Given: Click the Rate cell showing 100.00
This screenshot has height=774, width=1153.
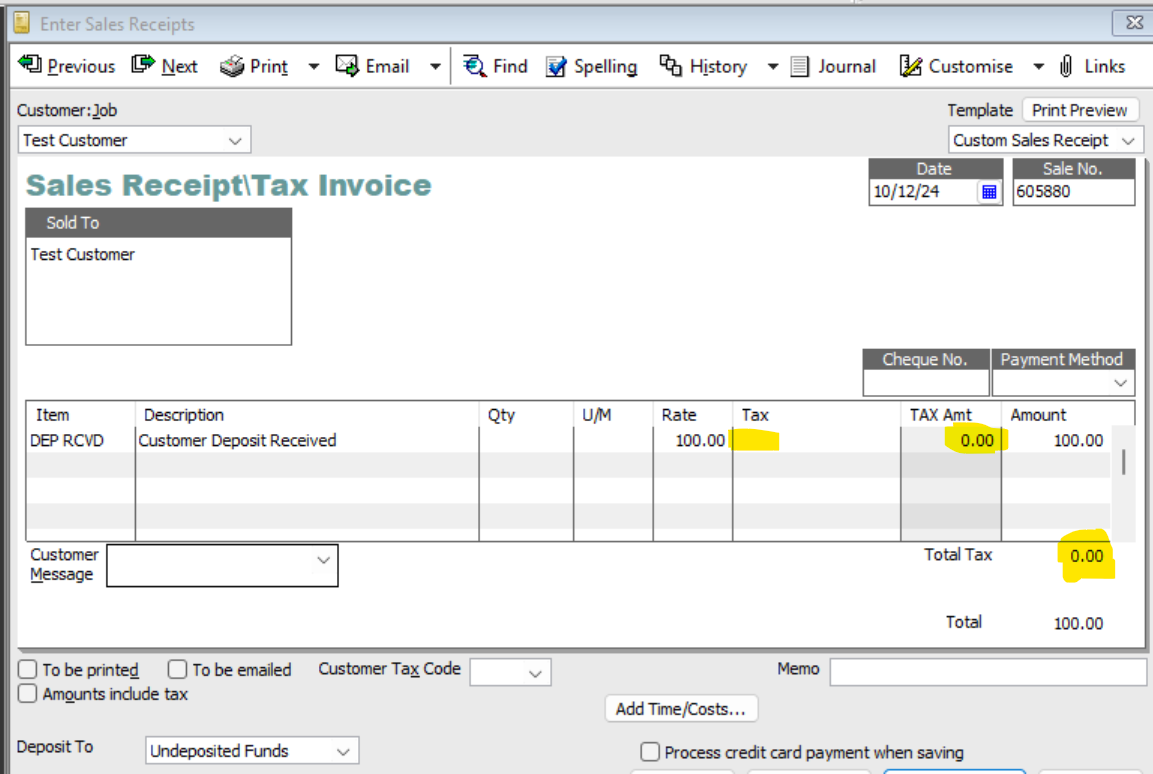Looking at the screenshot, I should tap(693, 440).
